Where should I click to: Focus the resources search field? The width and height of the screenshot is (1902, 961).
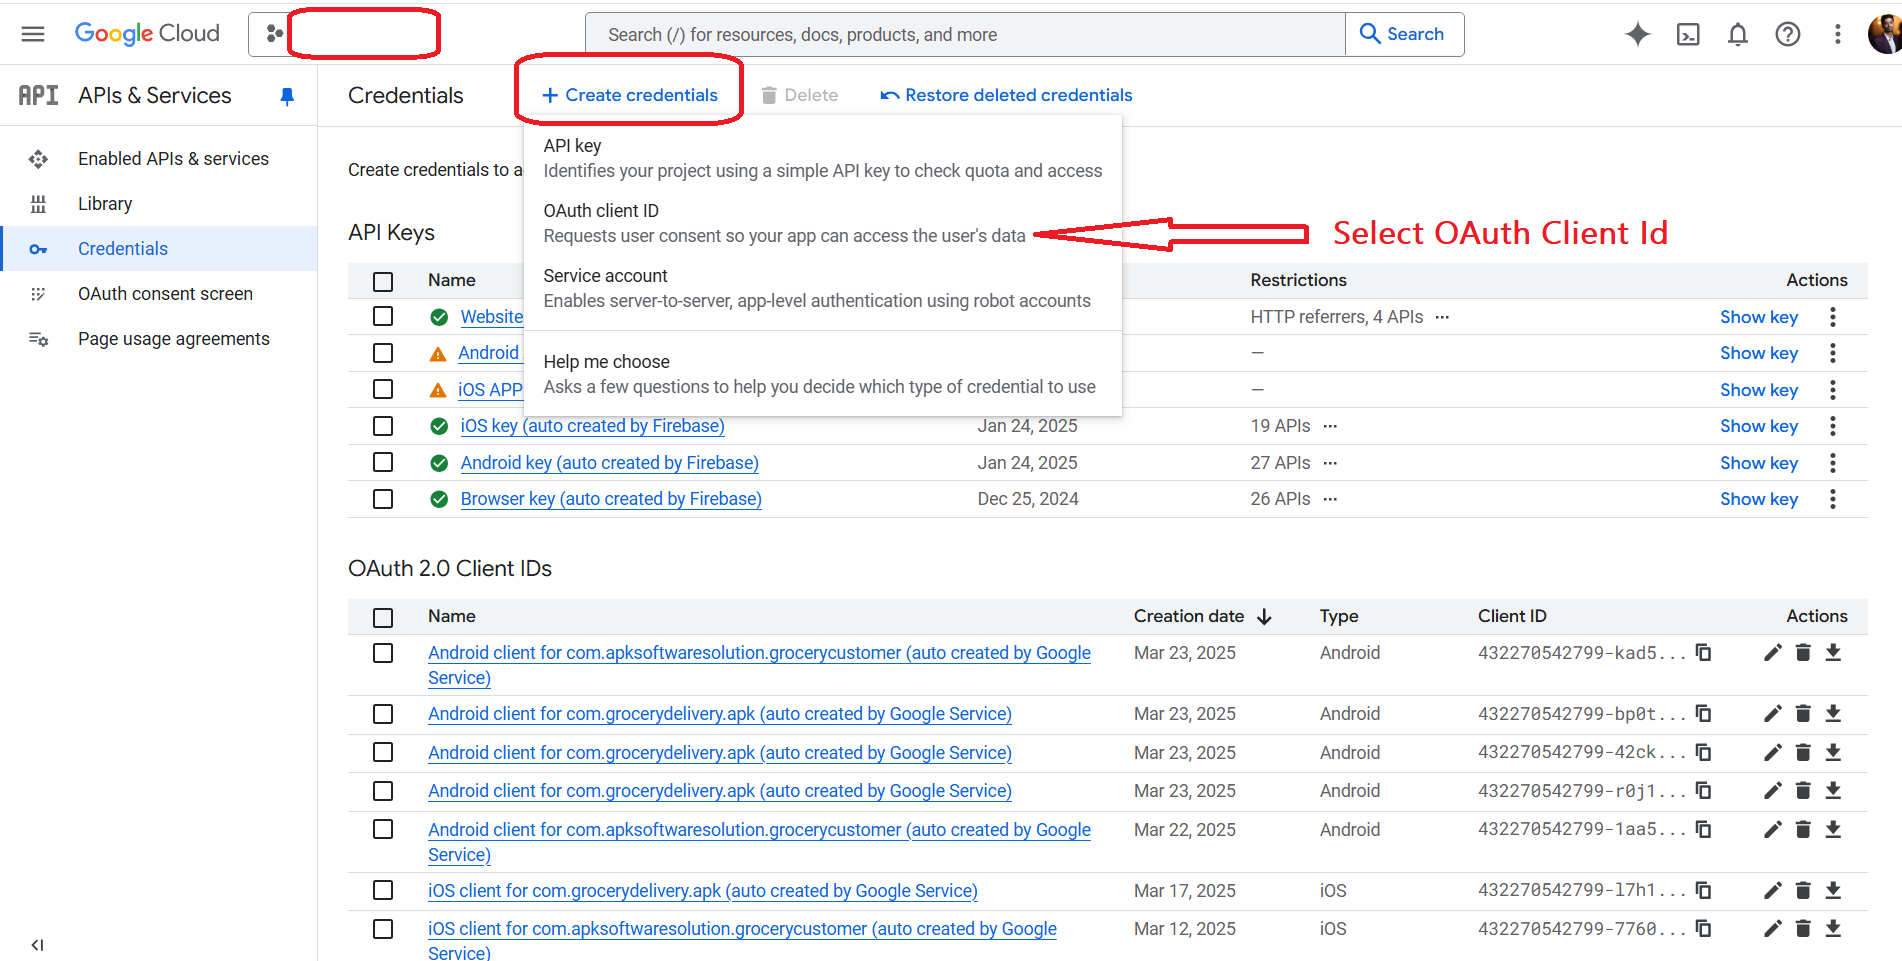965,35
